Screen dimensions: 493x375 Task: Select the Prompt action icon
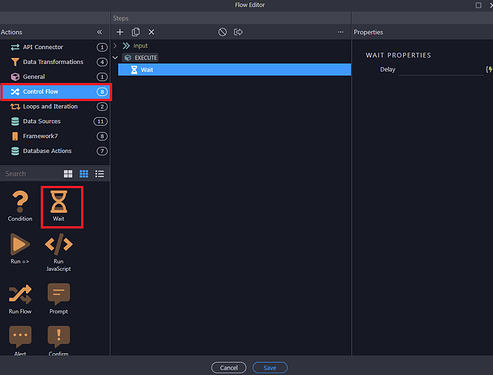pos(59,299)
